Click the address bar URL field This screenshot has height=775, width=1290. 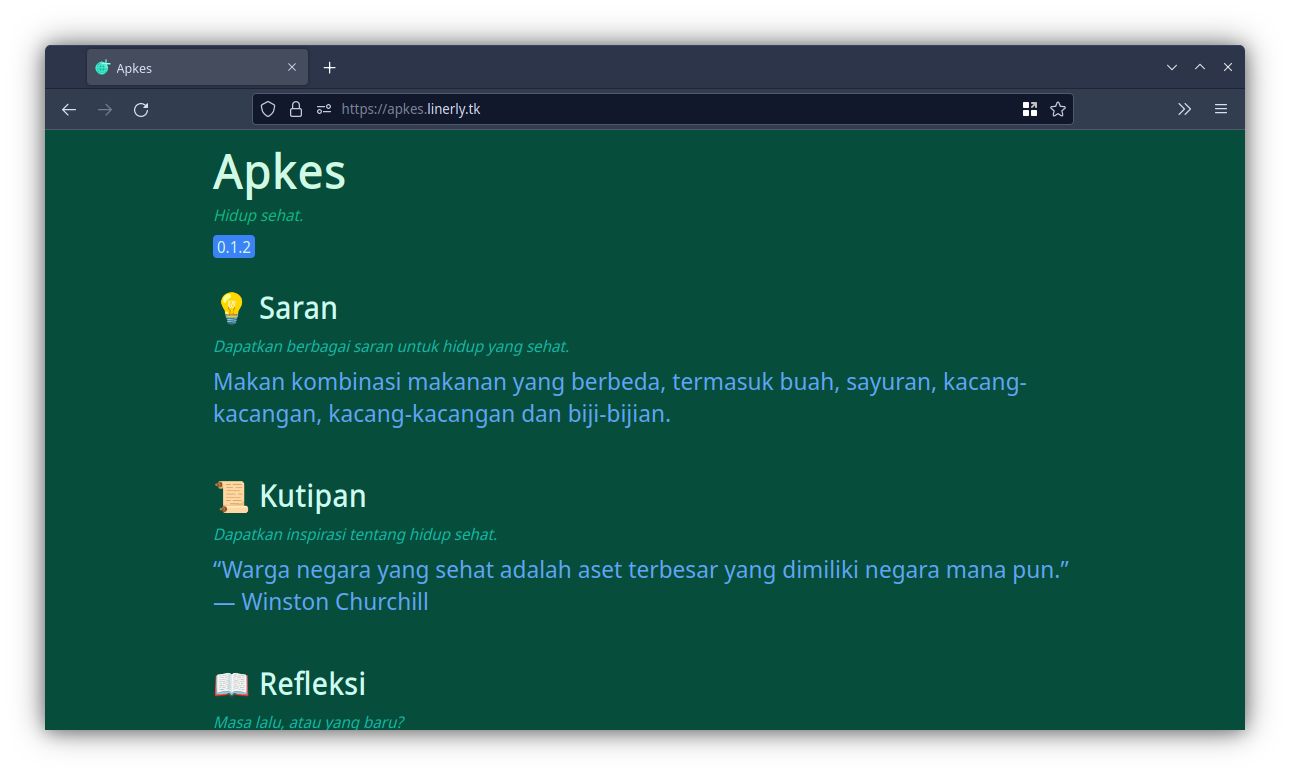[663, 109]
